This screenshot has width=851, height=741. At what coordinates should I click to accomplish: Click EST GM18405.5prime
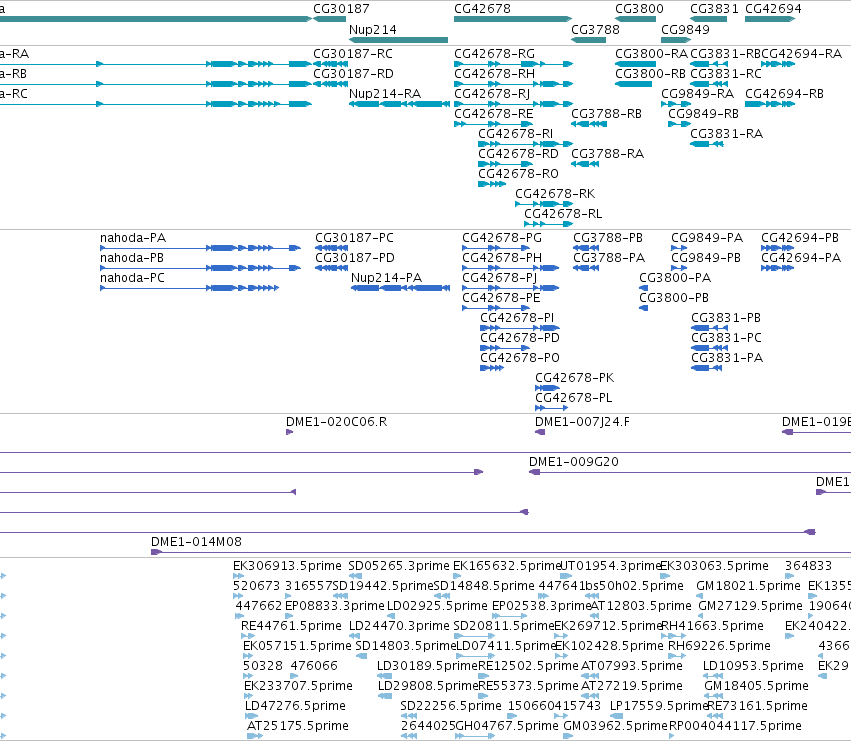756,686
